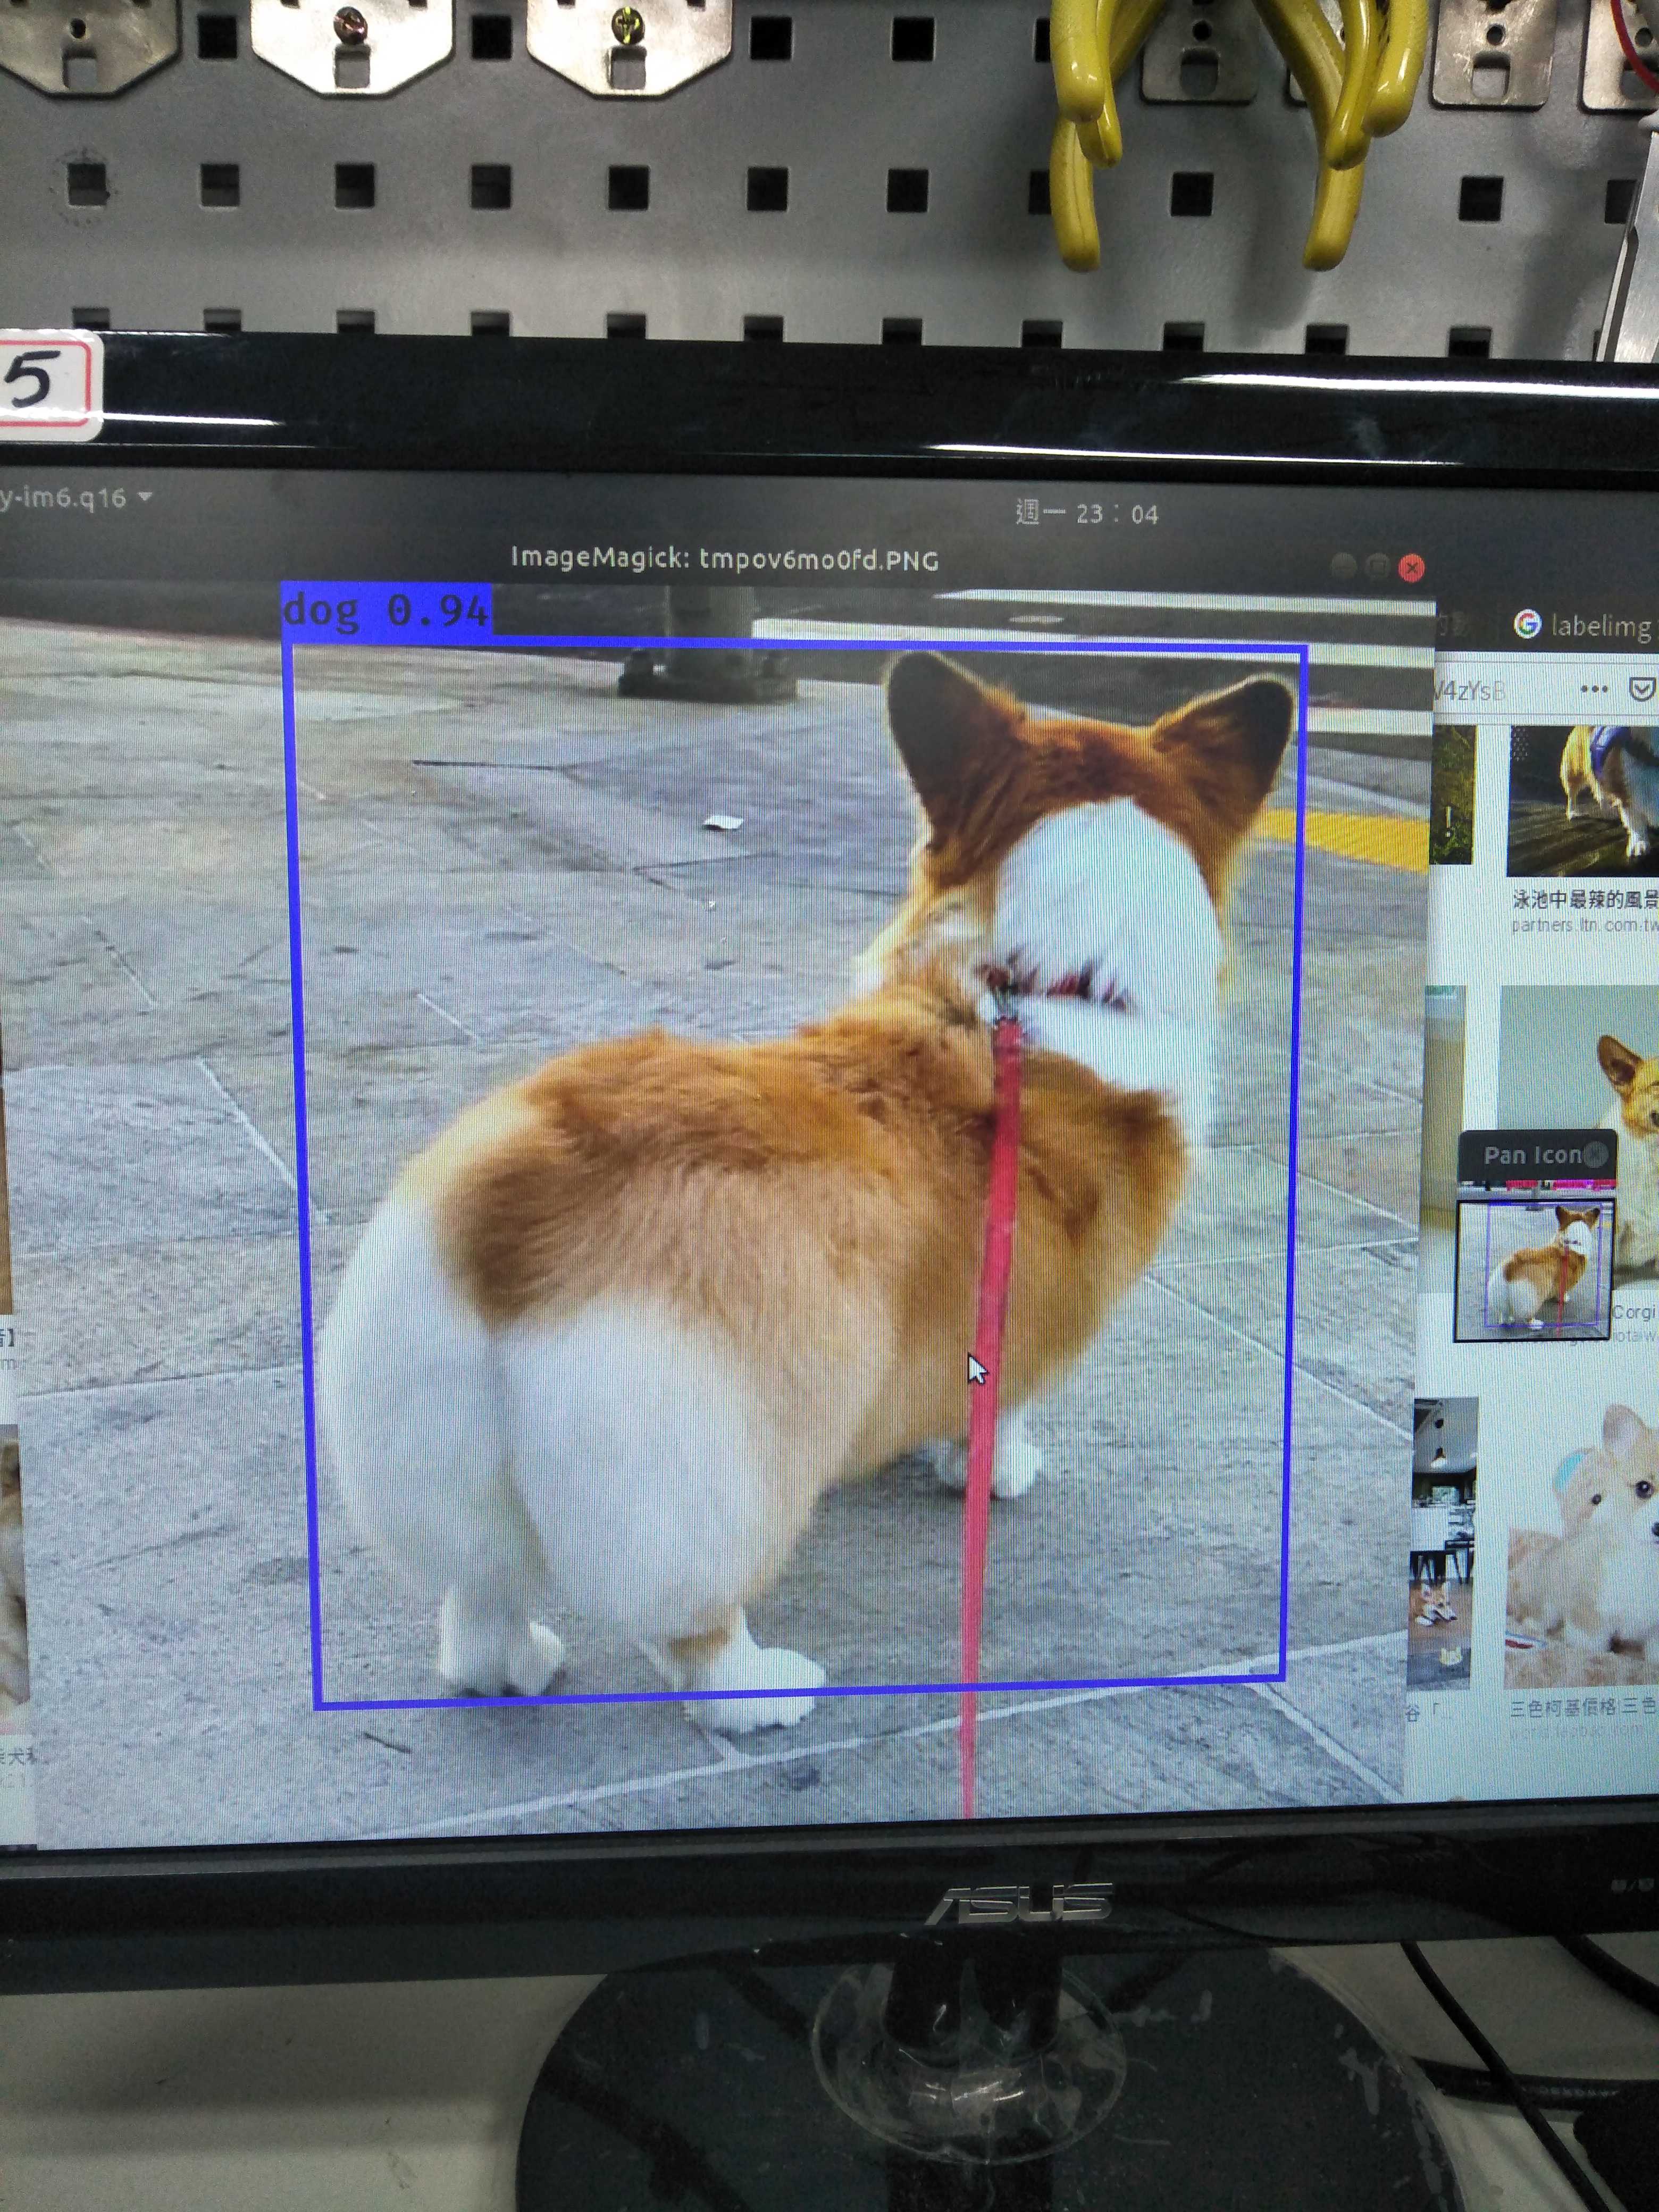Minimize the ImageMagick image window
The image size is (1659, 2212).
[1343, 567]
